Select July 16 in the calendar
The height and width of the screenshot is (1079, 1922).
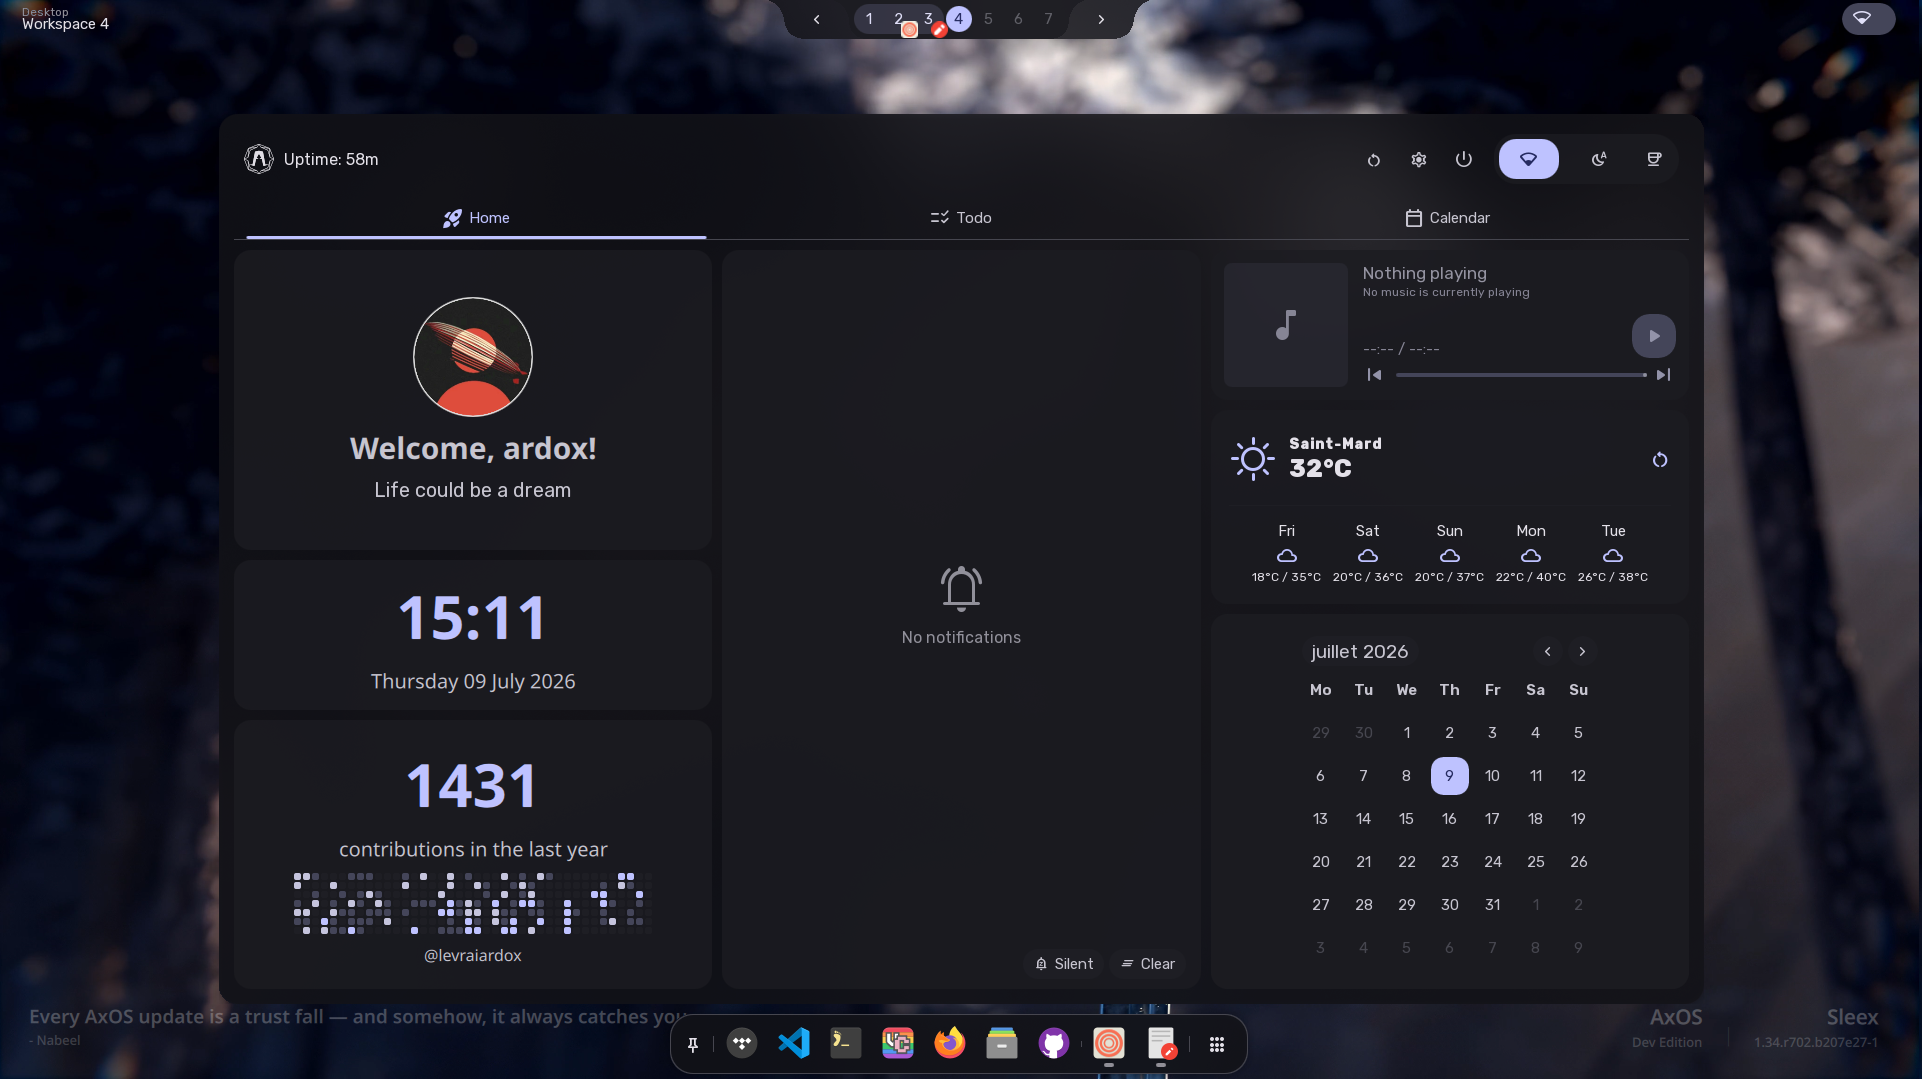pos(1449,819)
